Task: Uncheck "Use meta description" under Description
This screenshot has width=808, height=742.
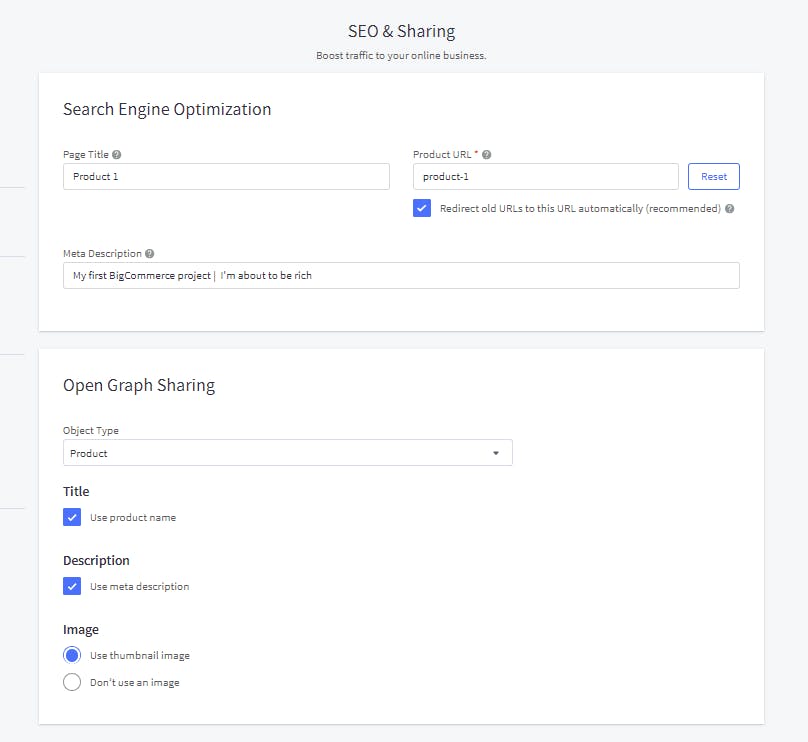Action: (x=72, y=586)
